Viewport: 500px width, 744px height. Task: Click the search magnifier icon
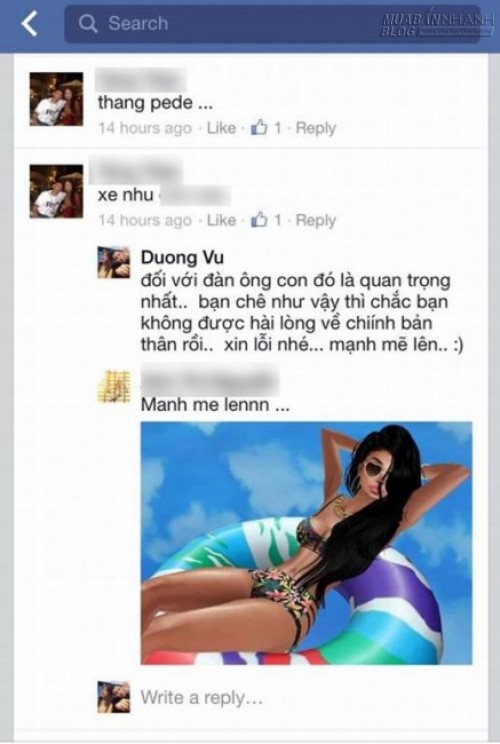pos(88,23)
